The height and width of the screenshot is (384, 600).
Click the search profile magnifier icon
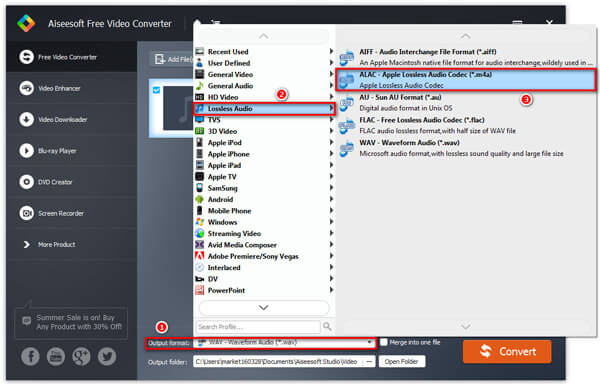(327, 326)
